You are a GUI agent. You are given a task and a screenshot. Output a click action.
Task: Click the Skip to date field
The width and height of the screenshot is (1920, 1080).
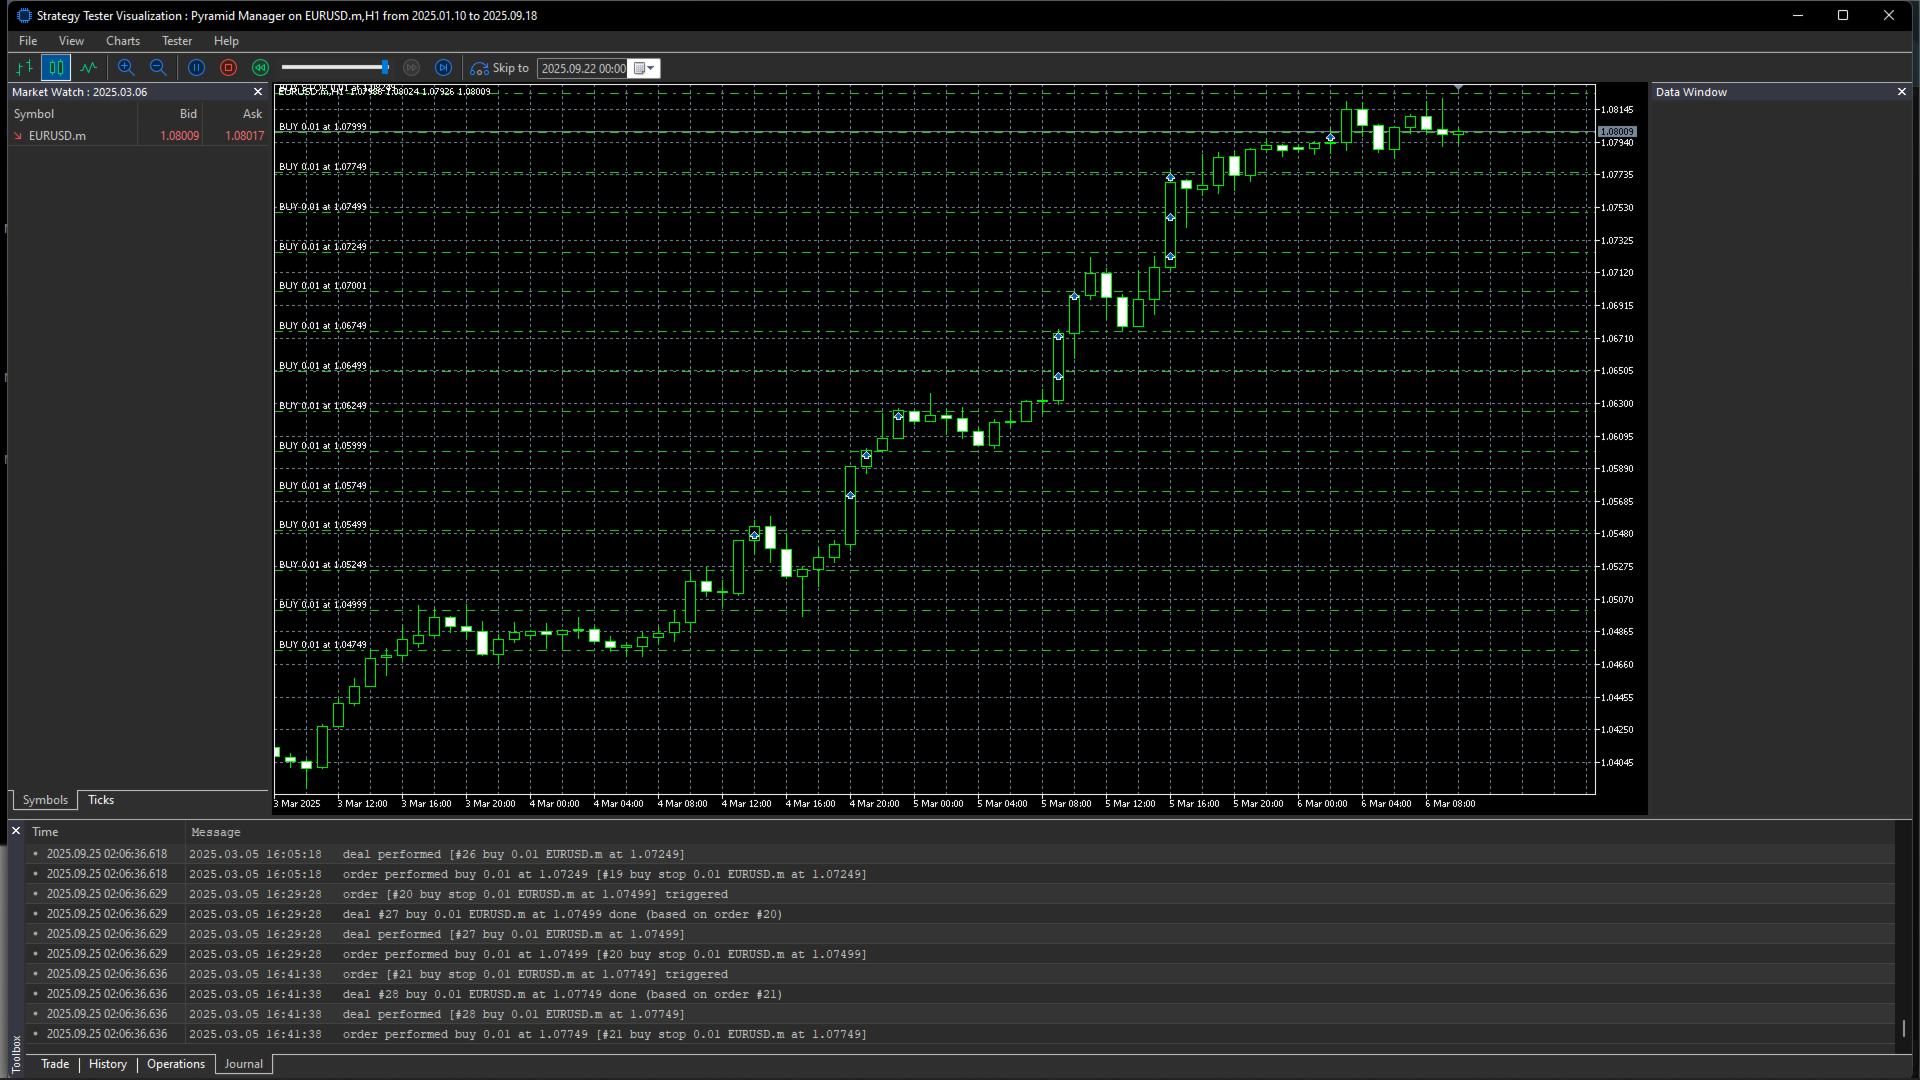tap(584, 68)
